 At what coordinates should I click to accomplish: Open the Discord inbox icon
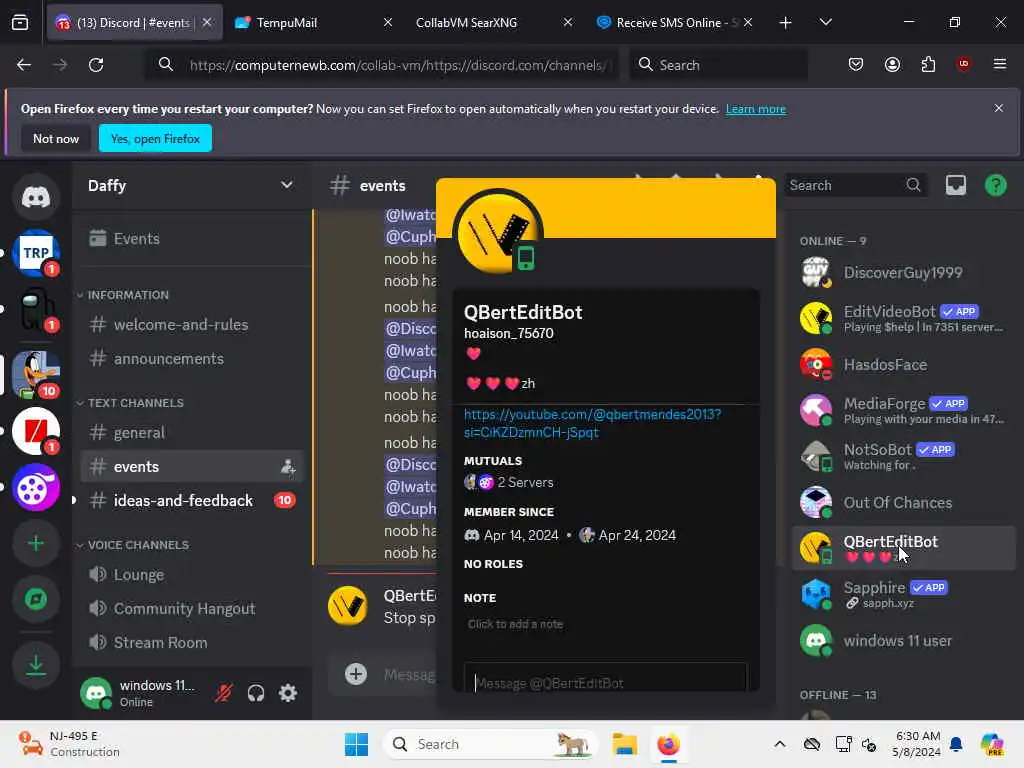[955, 185]
